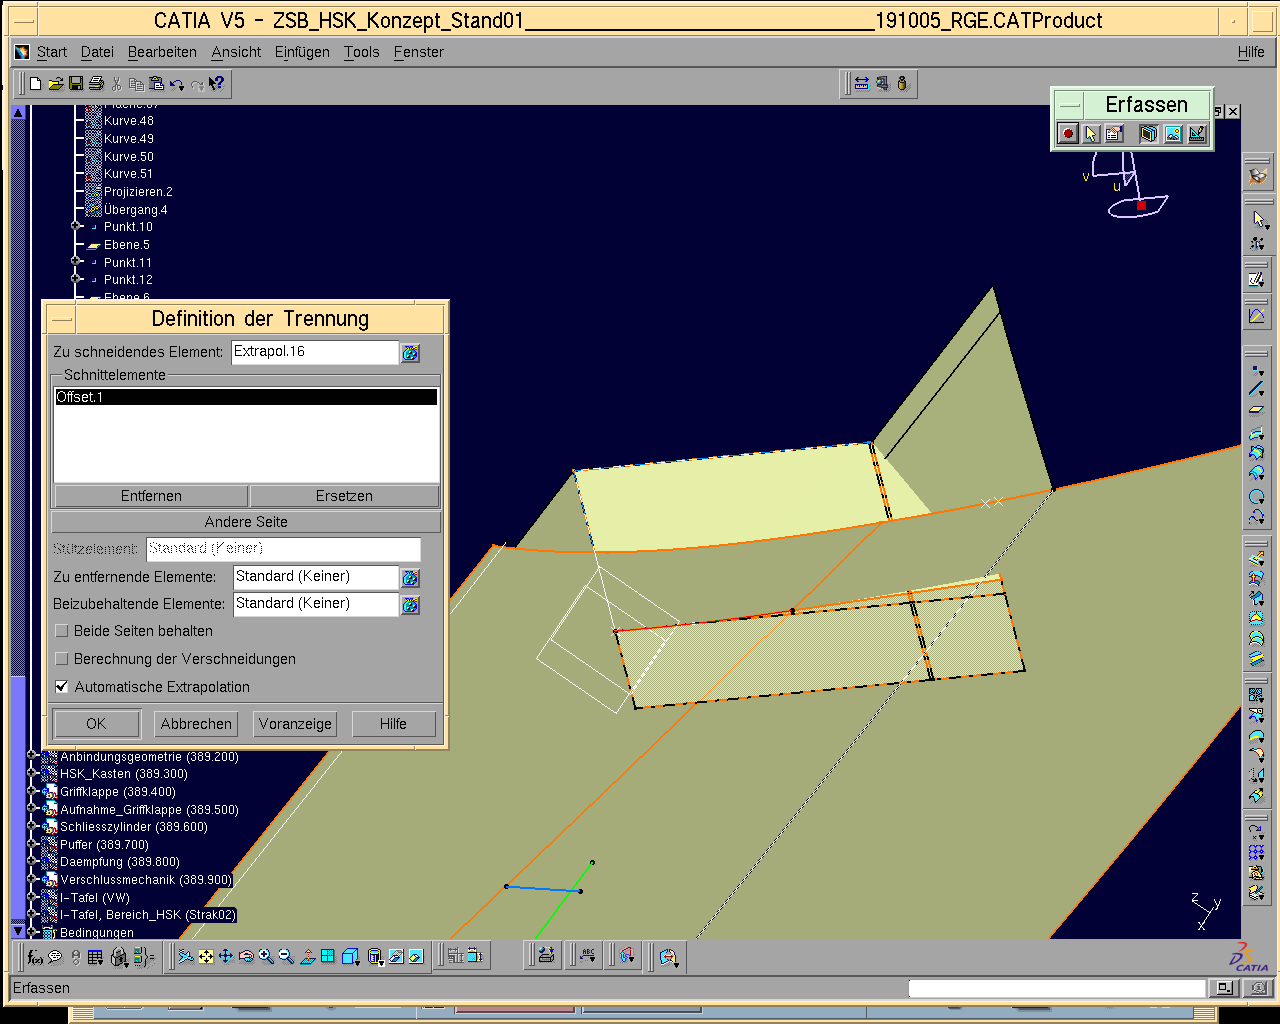Screen dimensions: 1280x1024
Task: Click the What's This help pointer icon
Action: pyautogui.click(x=217, y=84)
